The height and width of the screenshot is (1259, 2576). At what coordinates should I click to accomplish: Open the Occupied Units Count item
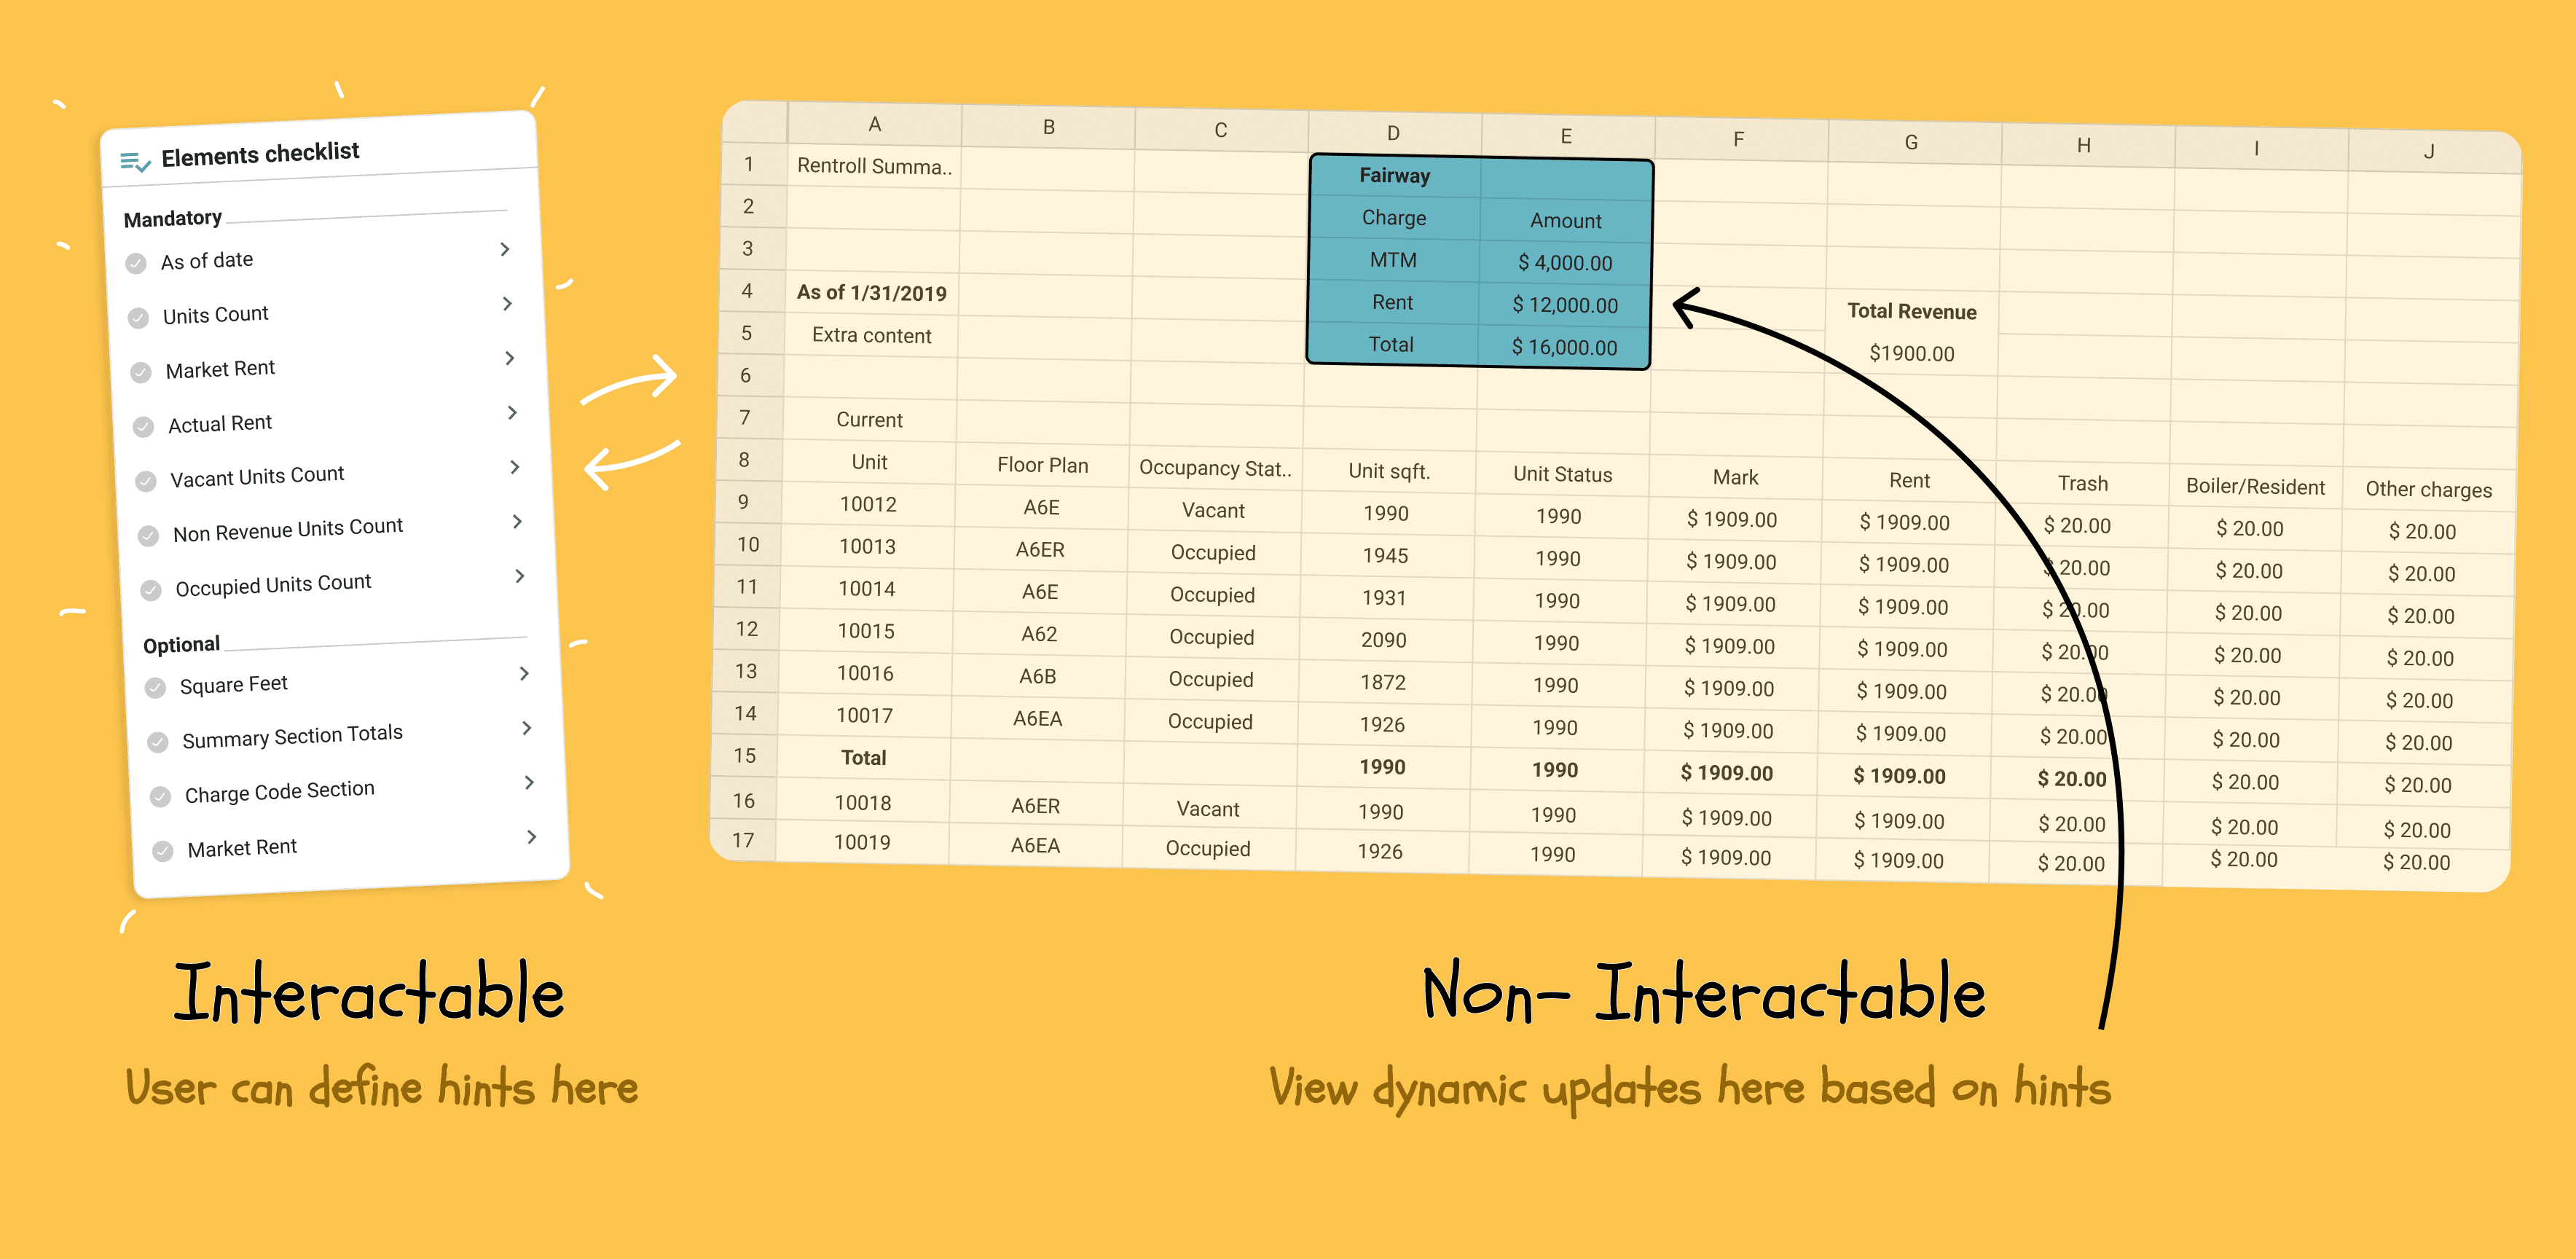[x=273, y=585]
